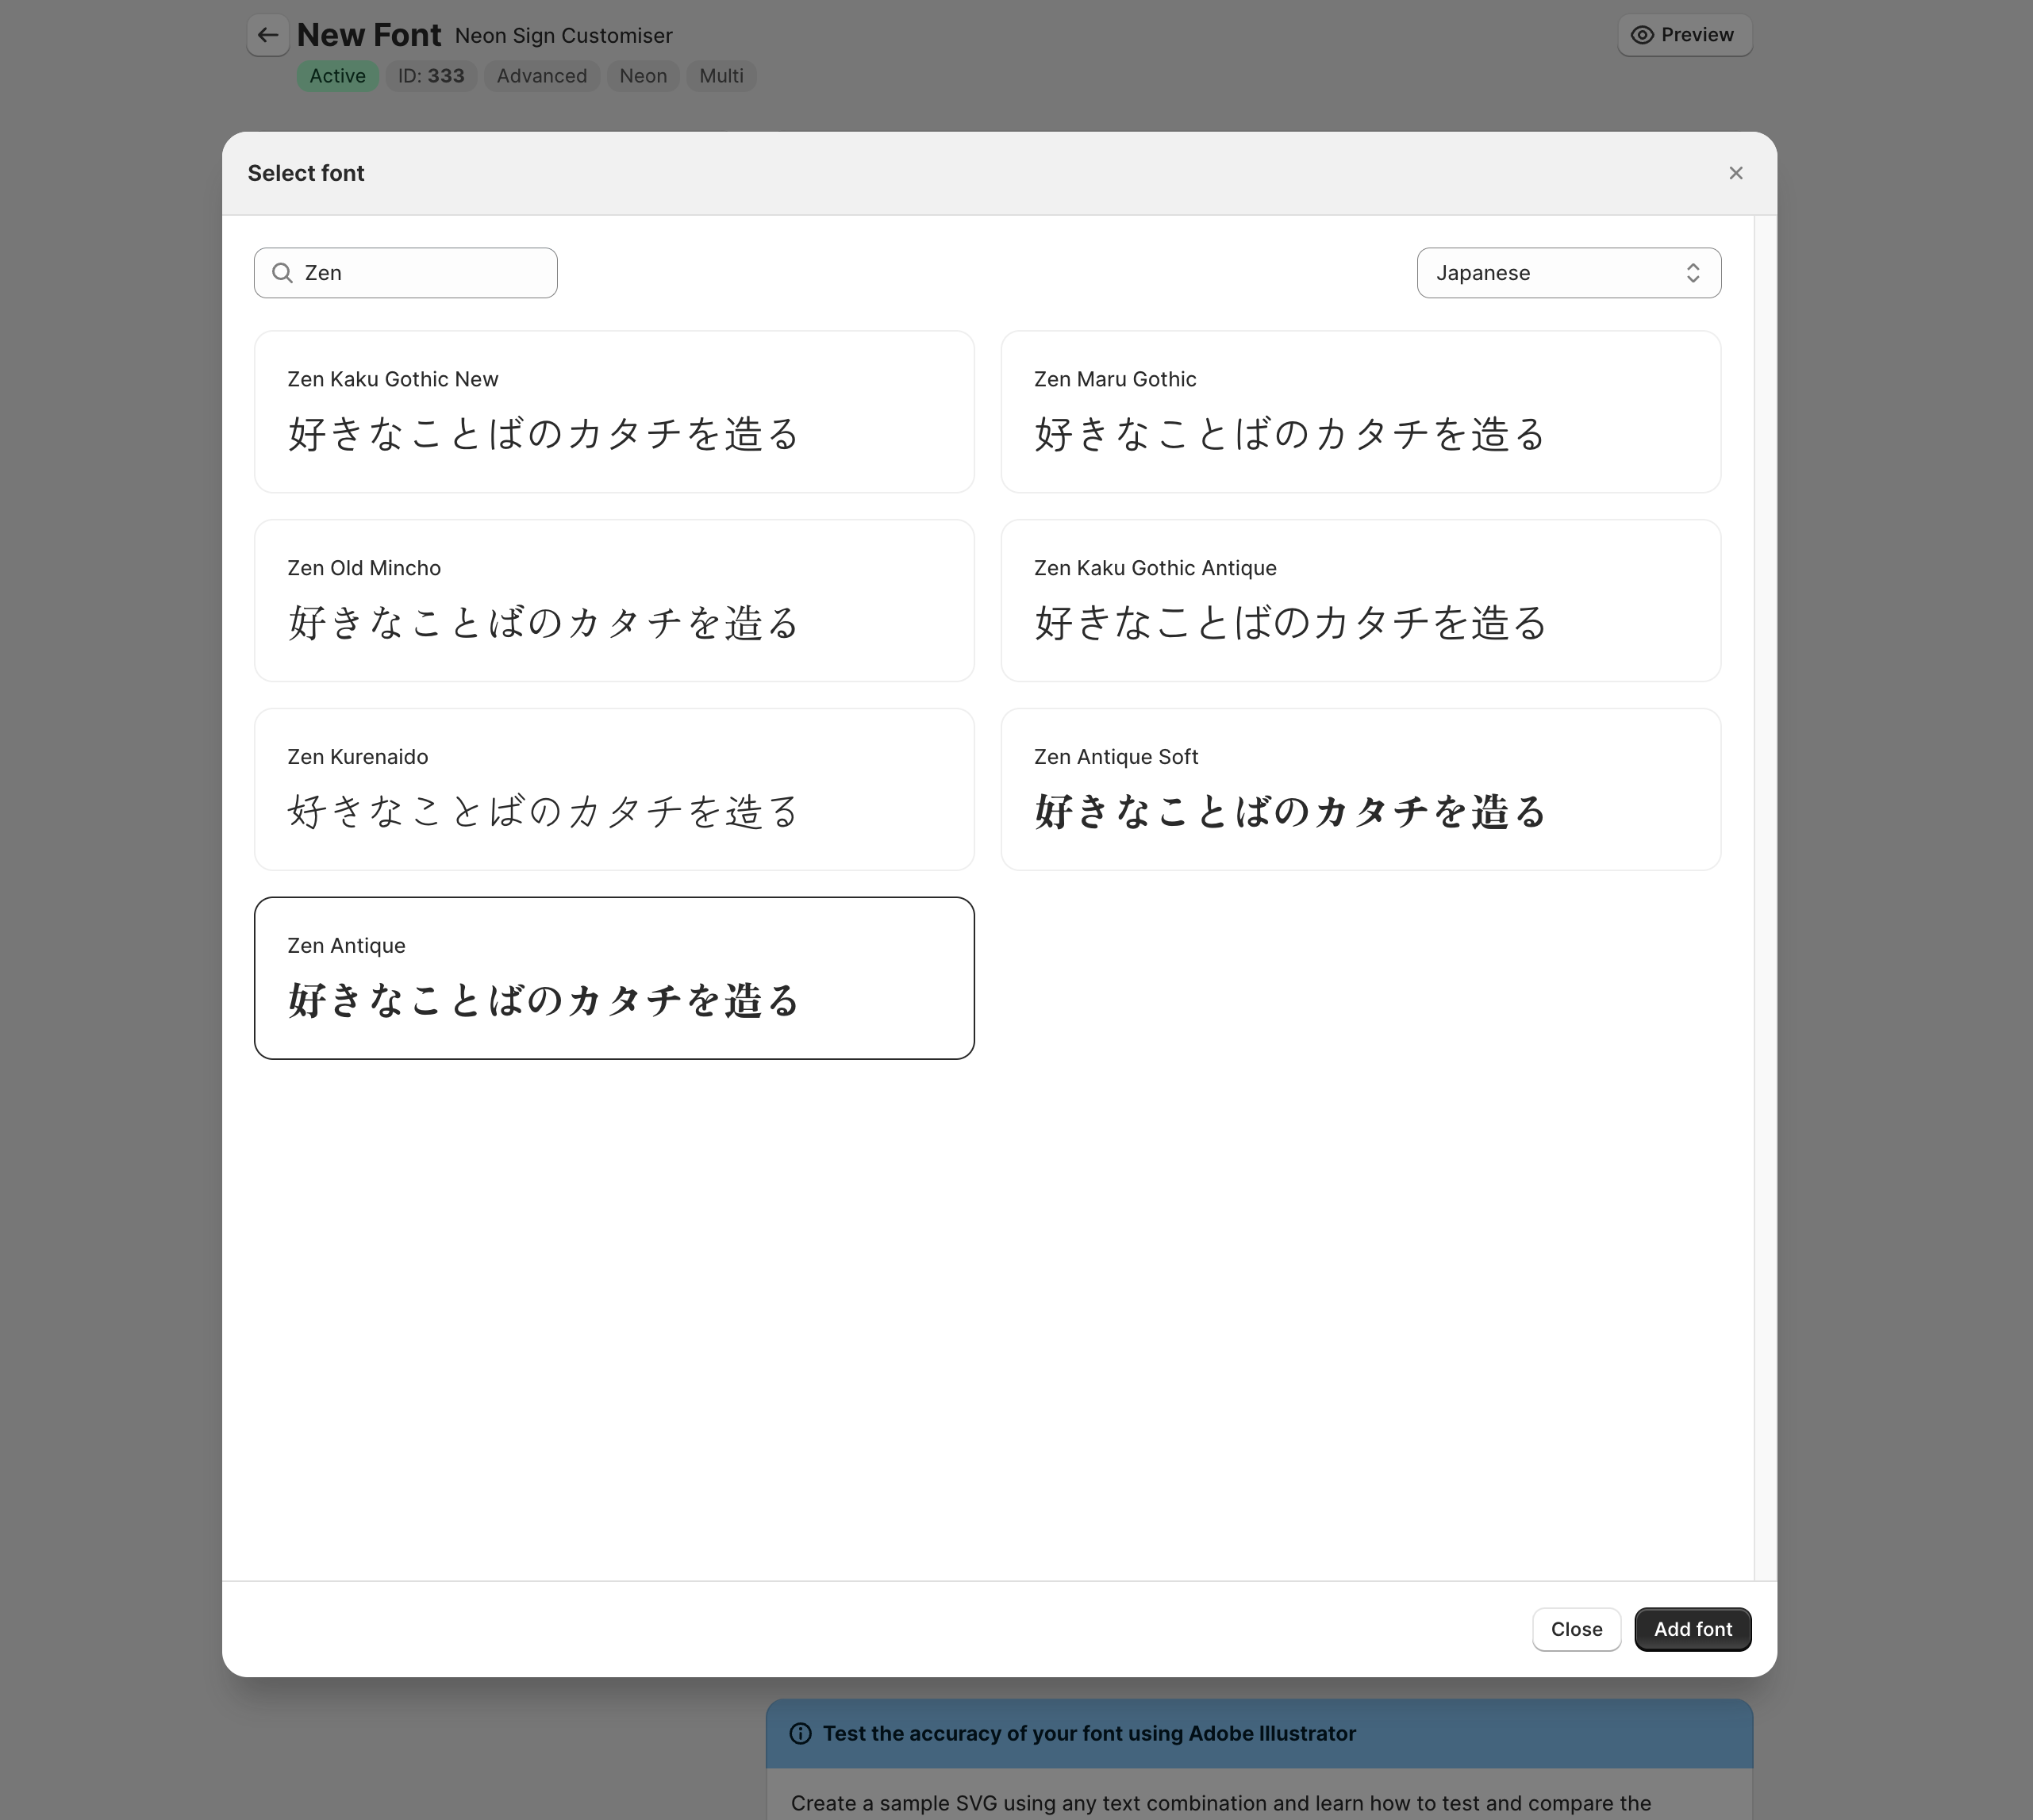Screen dimensions: 2033x1820
Task: Click the stepper chevrons on the language selector
Action: coord(1693,272)
